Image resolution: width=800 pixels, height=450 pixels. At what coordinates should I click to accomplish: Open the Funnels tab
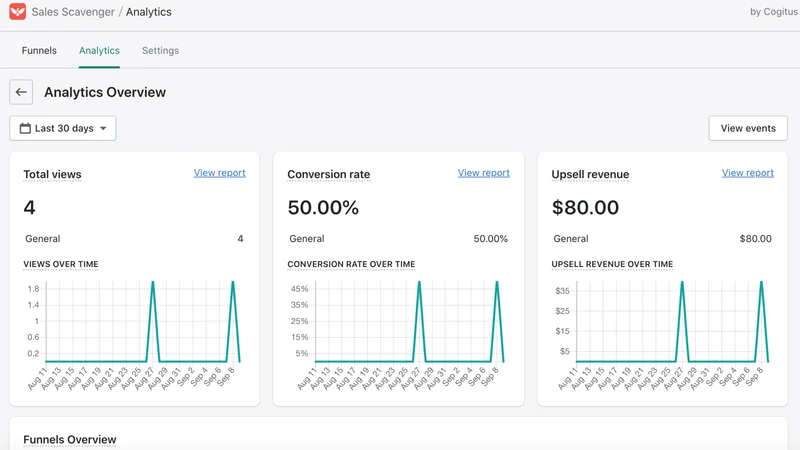tap(39, 51)
